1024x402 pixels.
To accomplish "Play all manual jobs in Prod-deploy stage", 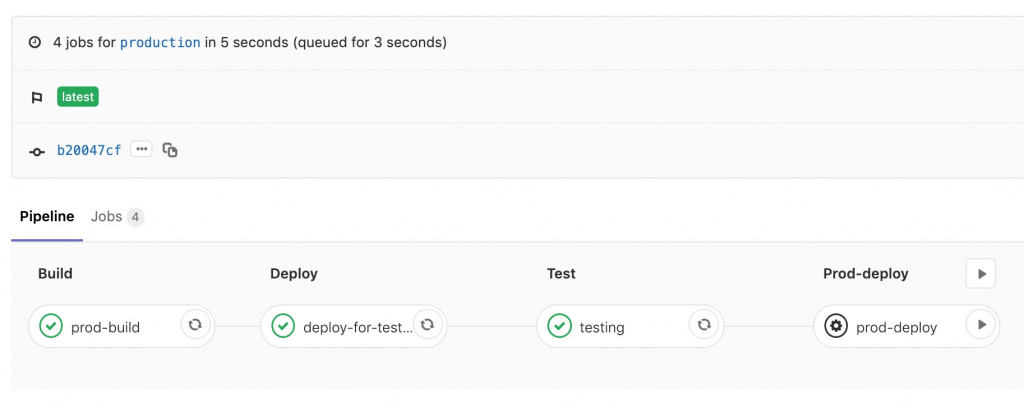I will 981,273.
